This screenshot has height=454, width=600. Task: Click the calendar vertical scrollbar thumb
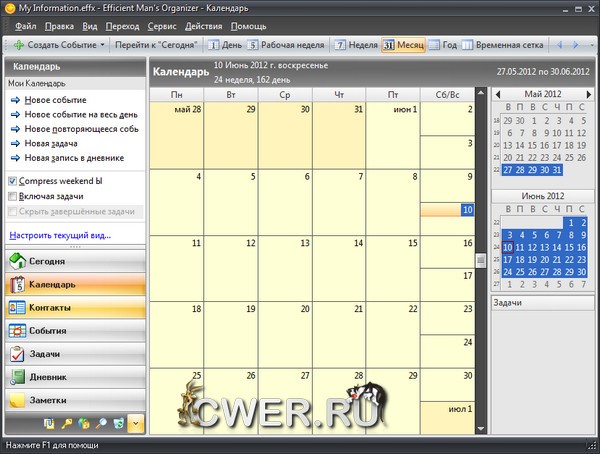[x=481, y=261]
